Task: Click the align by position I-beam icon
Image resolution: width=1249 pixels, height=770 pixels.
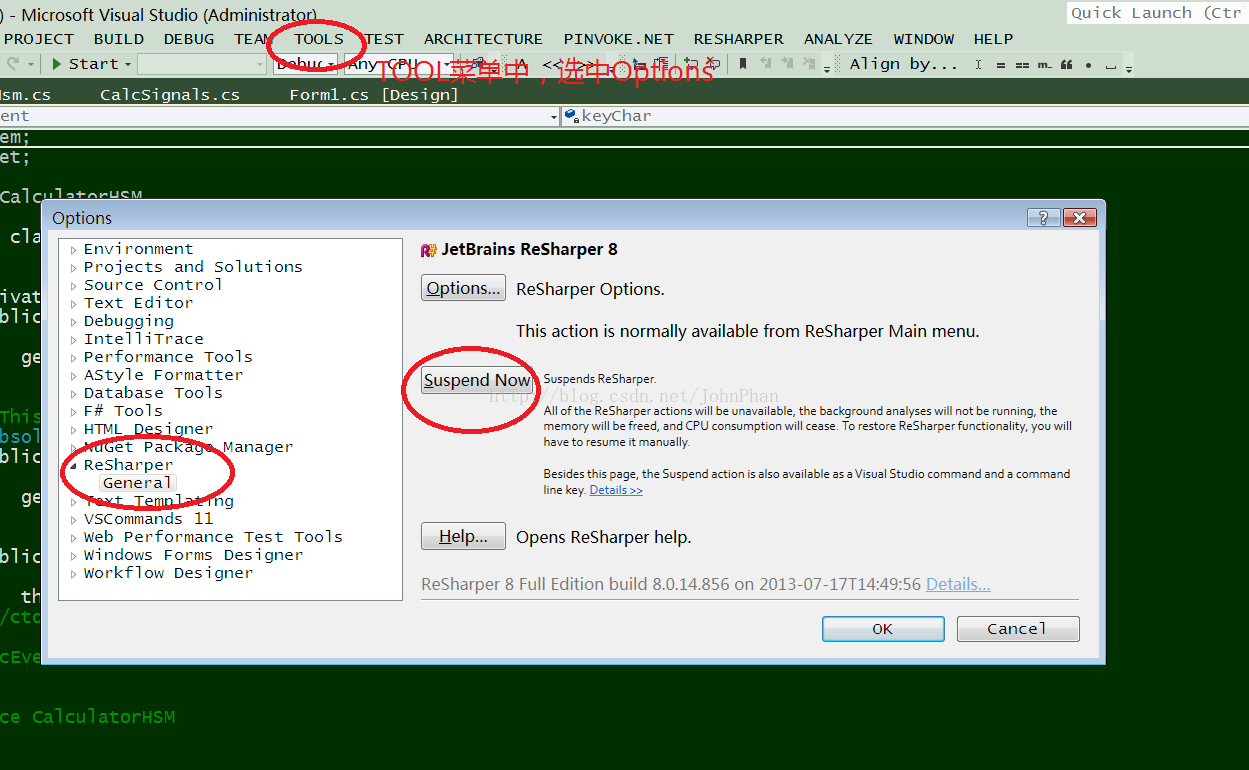Action: point(978,64)
